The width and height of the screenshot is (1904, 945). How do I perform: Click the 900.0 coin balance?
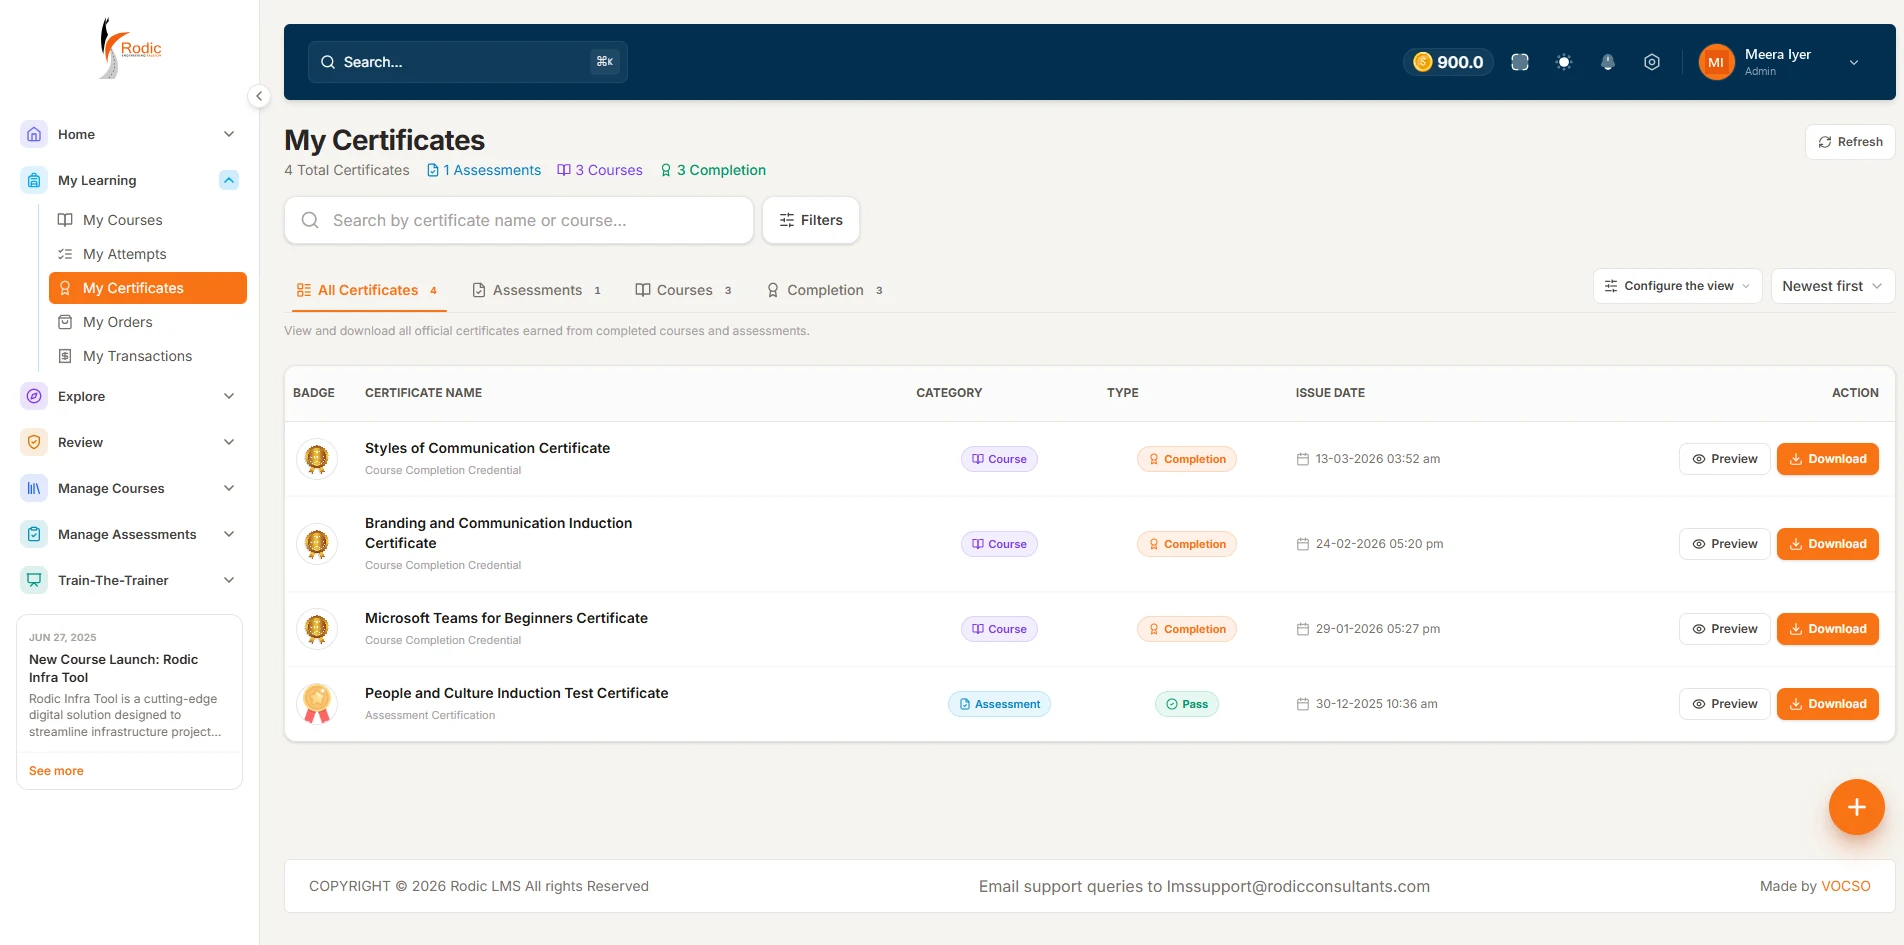[1448, 62]
